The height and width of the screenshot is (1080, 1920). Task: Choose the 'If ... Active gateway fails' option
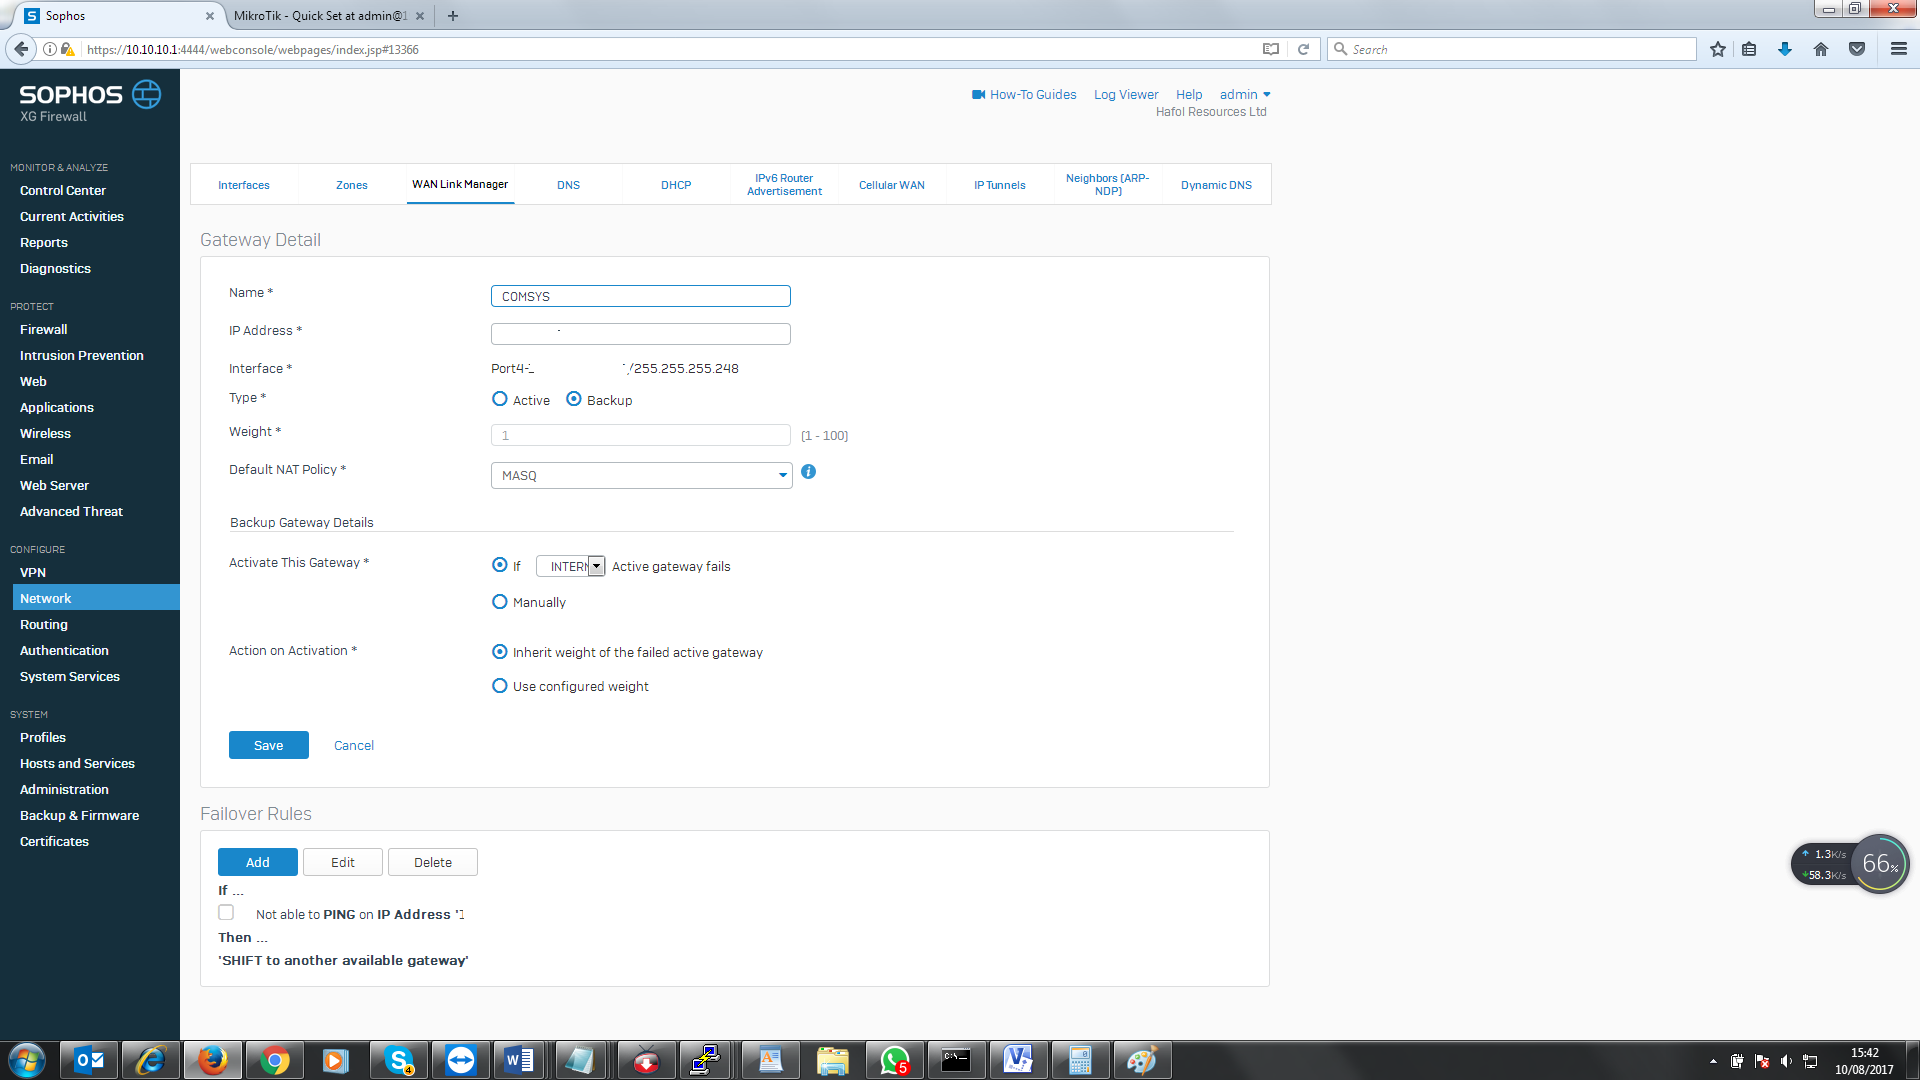[x=500, y=565]
